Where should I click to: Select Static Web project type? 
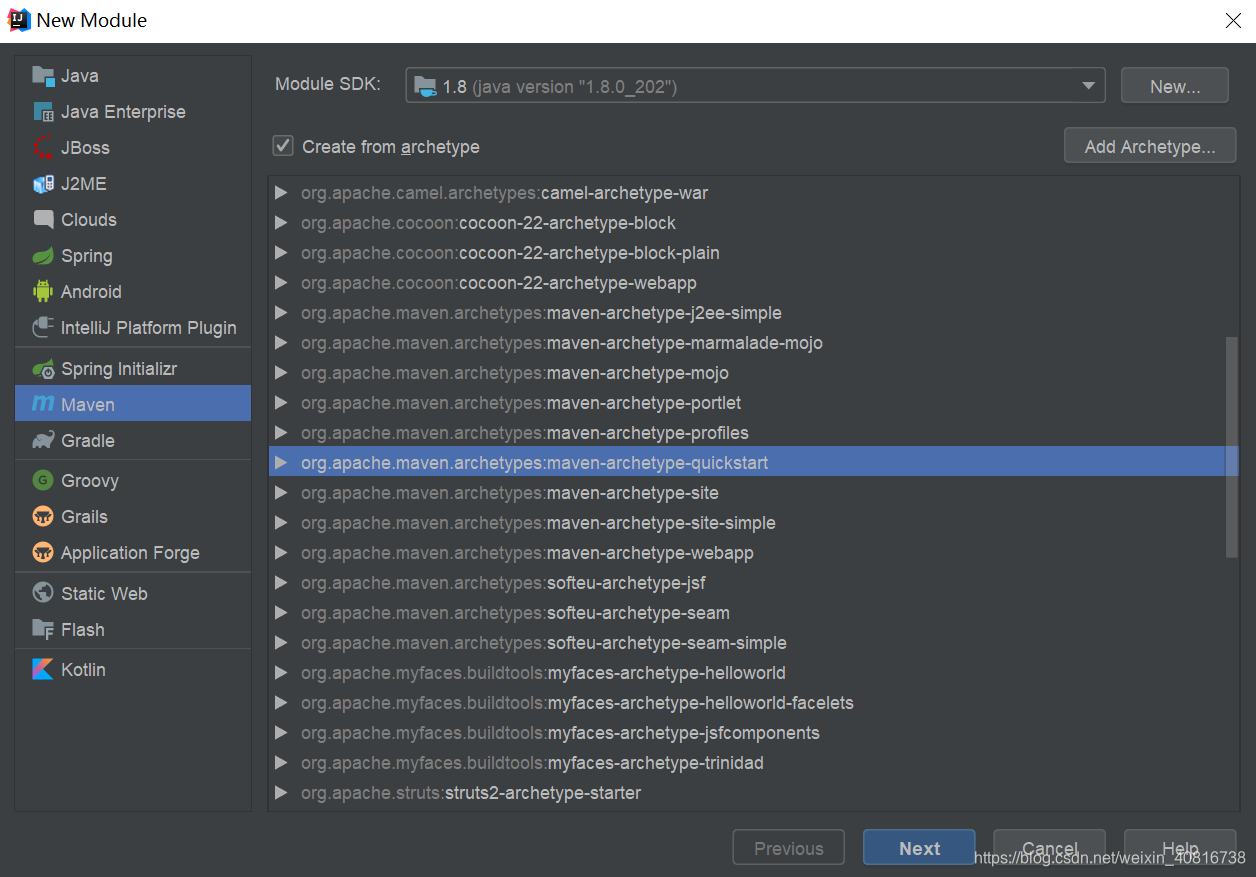click(x=133, y=594)
